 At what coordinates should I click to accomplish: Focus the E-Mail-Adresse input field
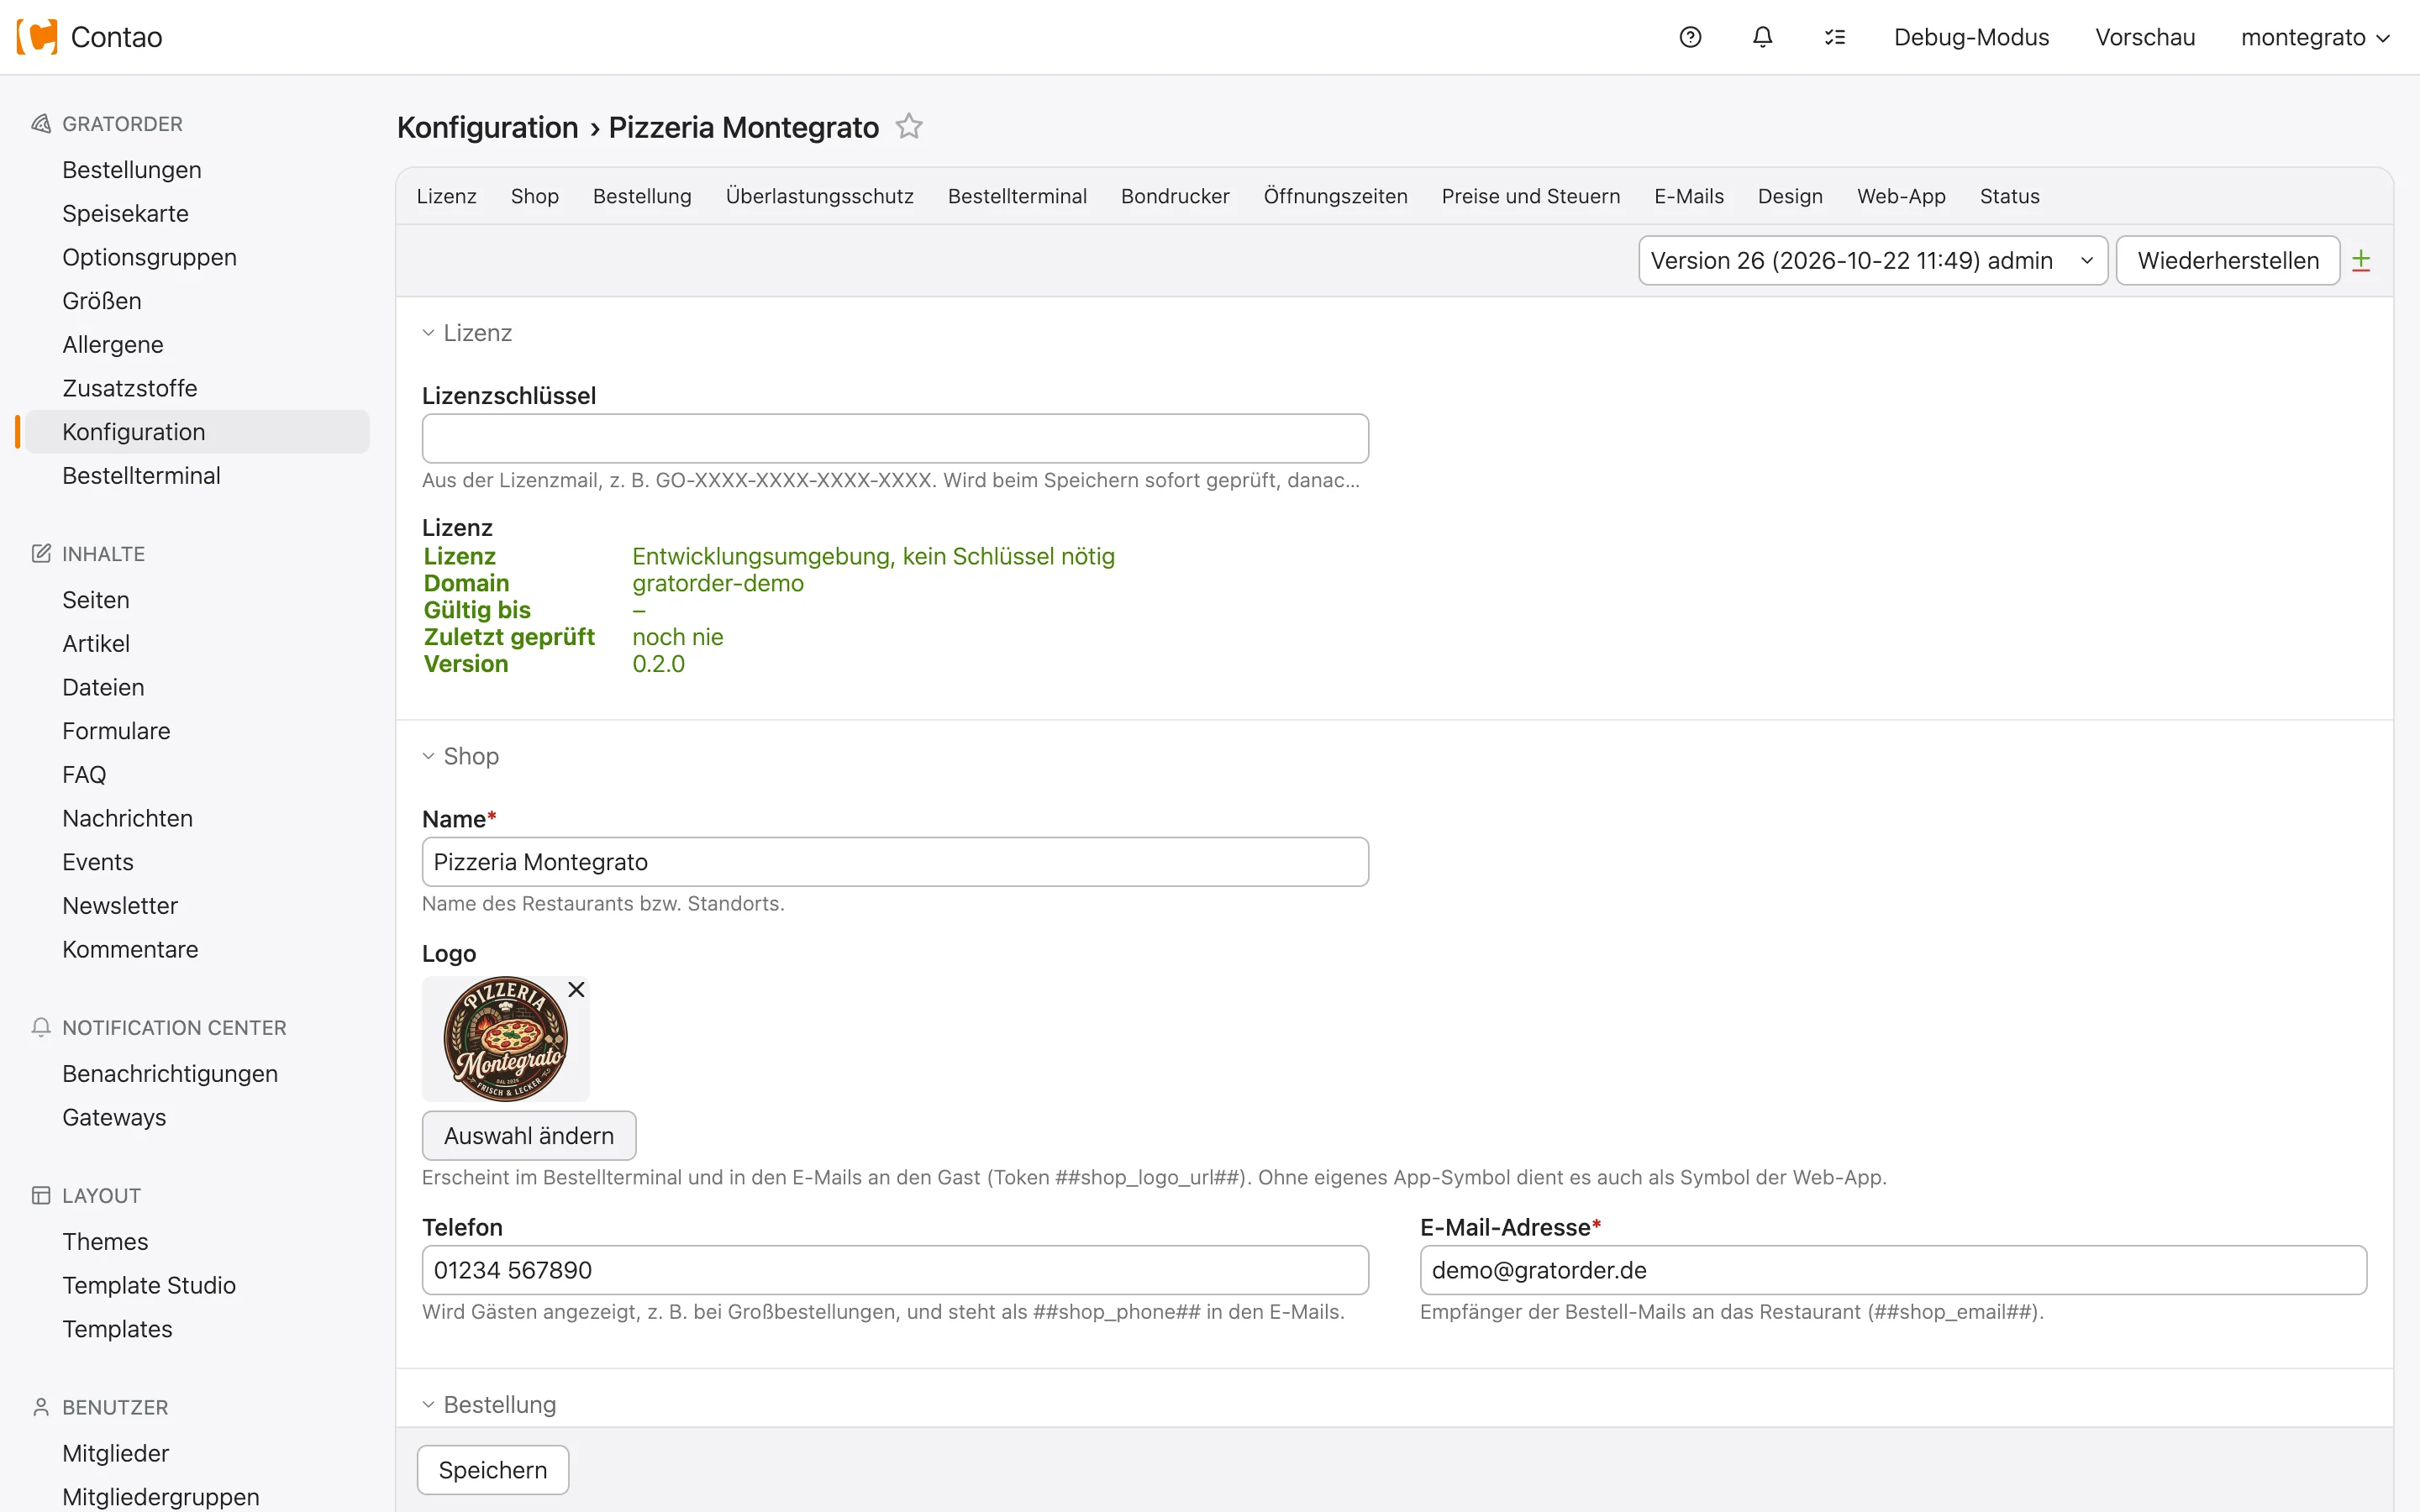1893,1270
